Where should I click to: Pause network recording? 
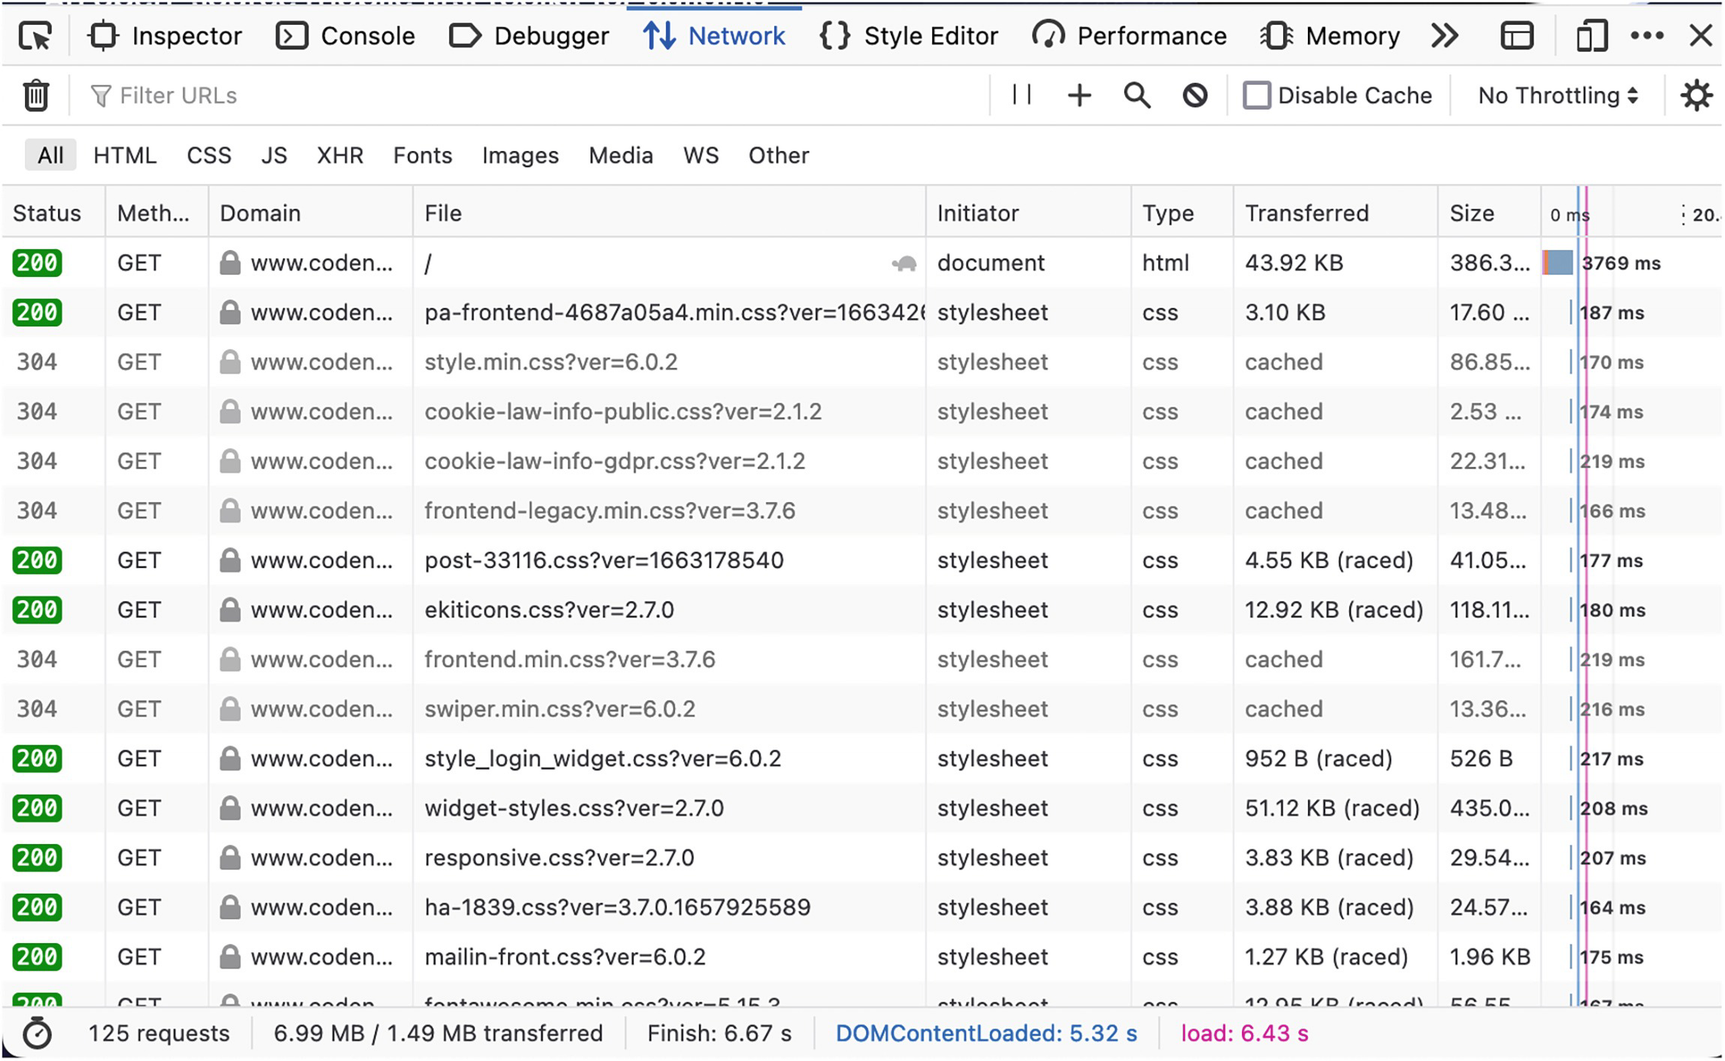(x=1021, y=95)
